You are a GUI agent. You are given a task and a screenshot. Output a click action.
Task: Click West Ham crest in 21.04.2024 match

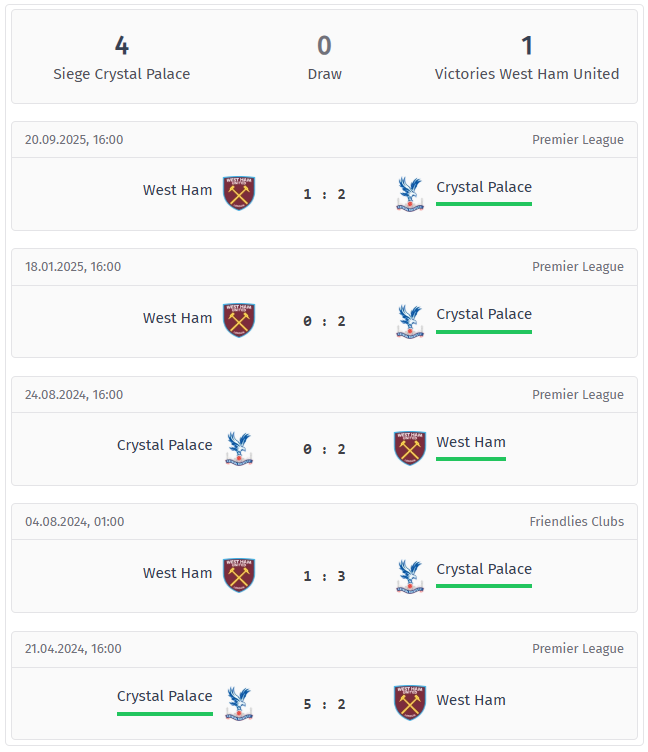click(410, 703)
